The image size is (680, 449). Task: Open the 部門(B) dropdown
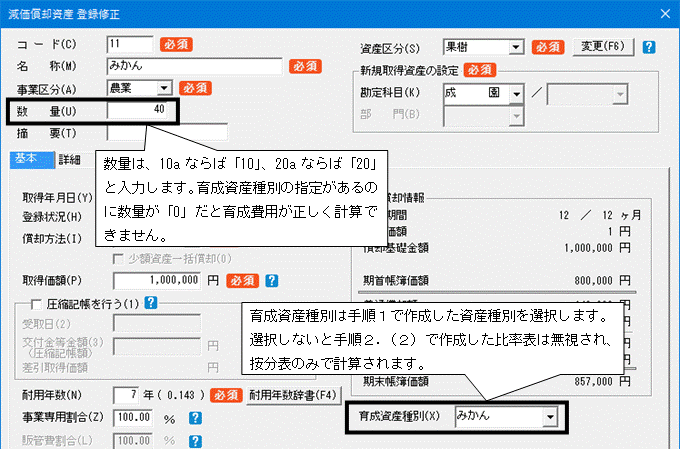click(484, 116)
